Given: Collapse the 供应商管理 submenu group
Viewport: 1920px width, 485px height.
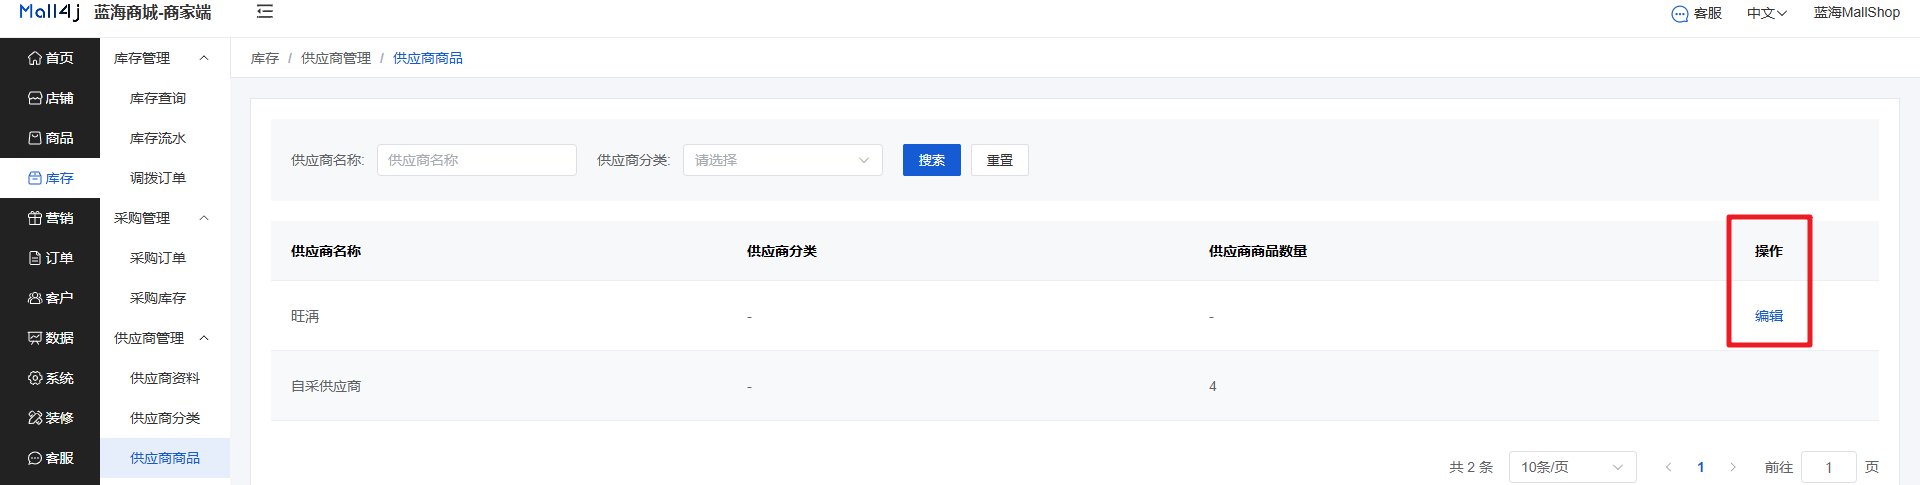Looking at the screenshot, I should [x=165, y=338].
